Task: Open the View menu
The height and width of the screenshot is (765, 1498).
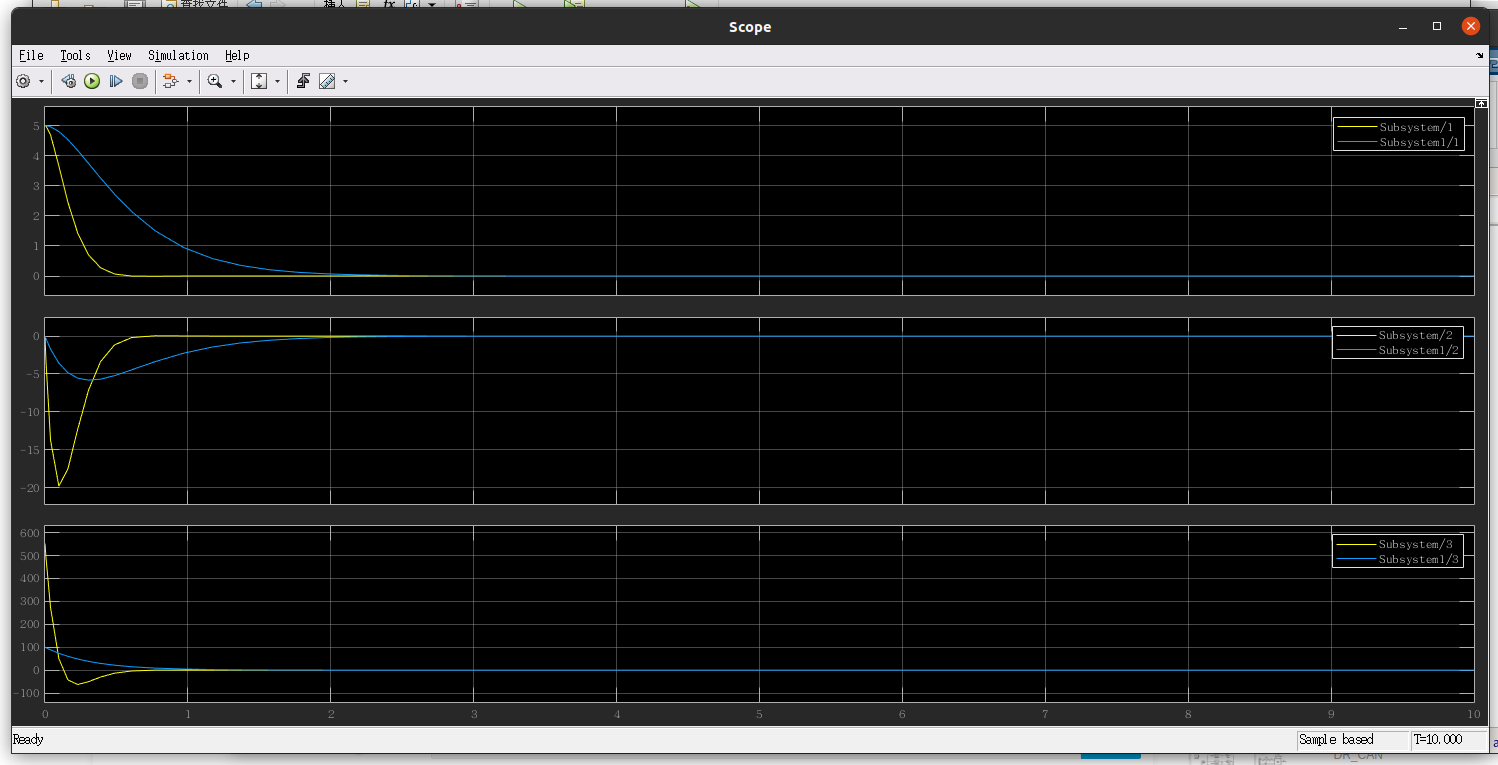Action: tap(119, 55)
